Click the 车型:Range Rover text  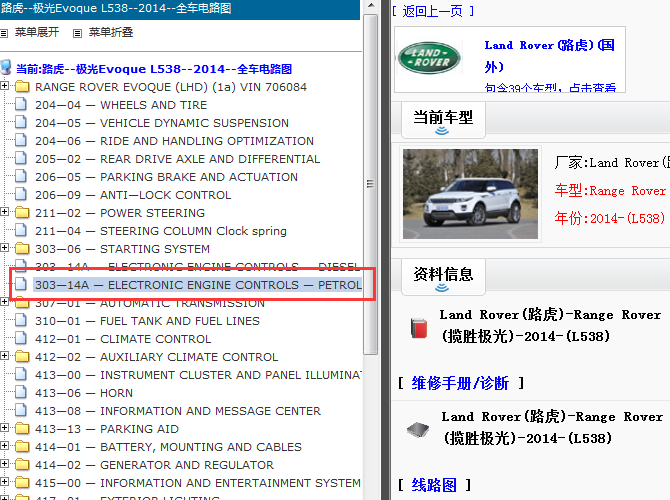point(610,190)
